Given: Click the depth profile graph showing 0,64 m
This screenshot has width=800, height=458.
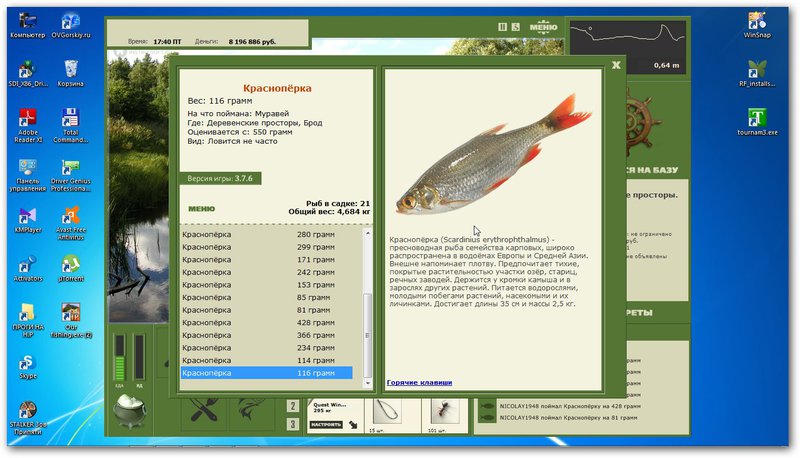Looking at the screenshot, I should pyautogui.click(x=628, y=47).
